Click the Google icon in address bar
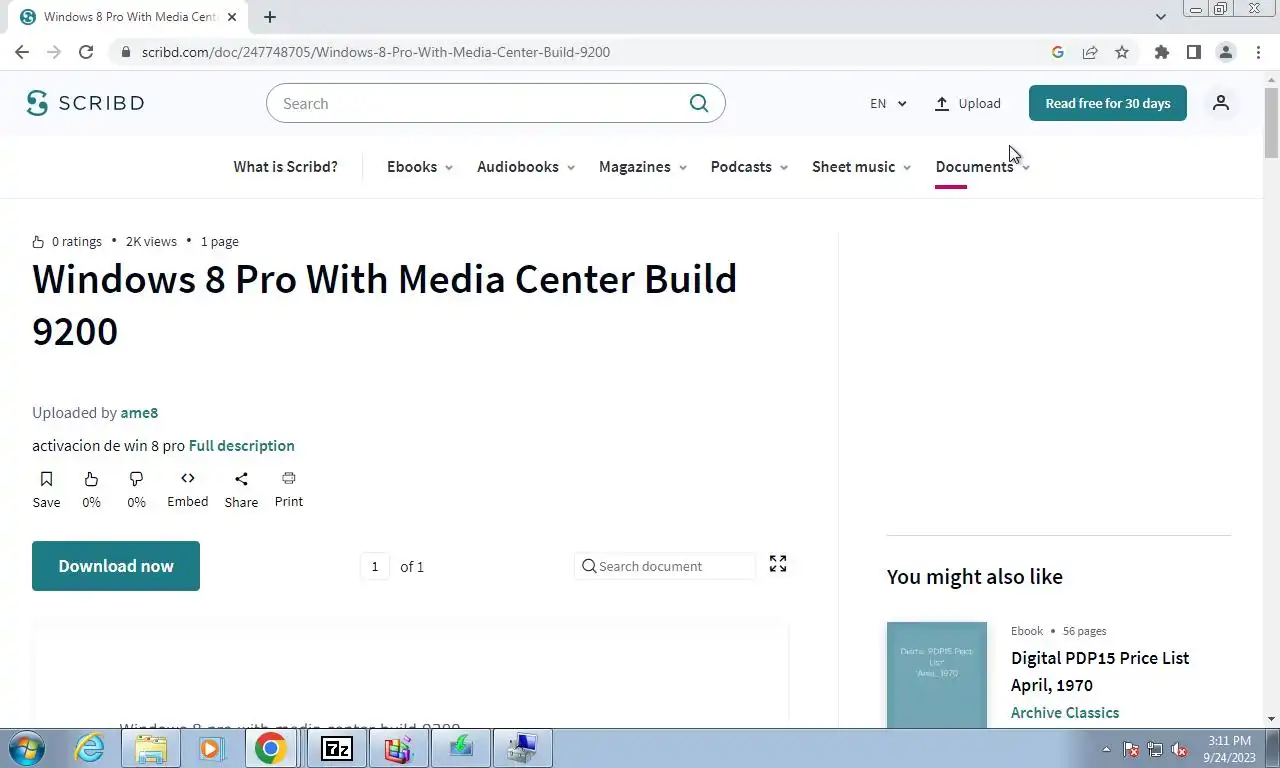This screenshot has height=768, width=1280. (x=1058, y=52)
